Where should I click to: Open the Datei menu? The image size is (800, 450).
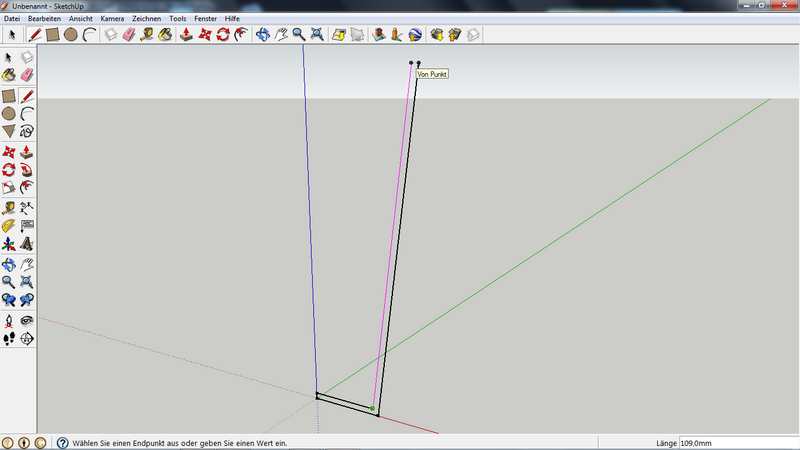[x=12, y=19]
